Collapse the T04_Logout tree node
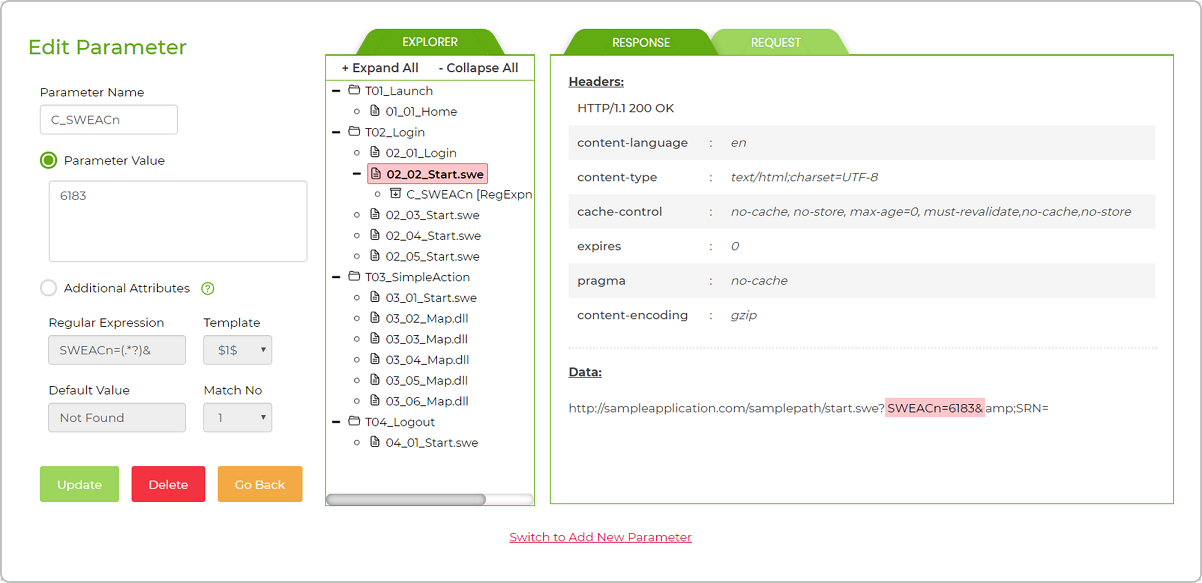 [336, 421]
